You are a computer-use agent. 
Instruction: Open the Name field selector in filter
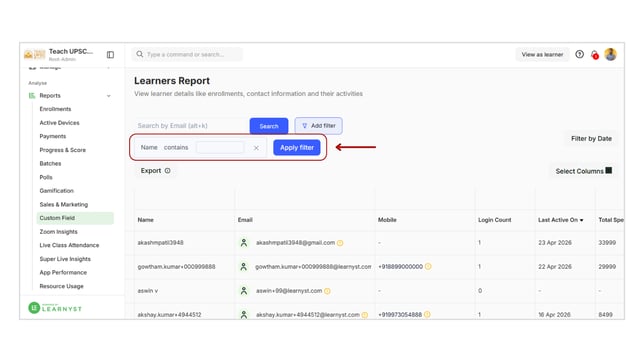(149, 148)
